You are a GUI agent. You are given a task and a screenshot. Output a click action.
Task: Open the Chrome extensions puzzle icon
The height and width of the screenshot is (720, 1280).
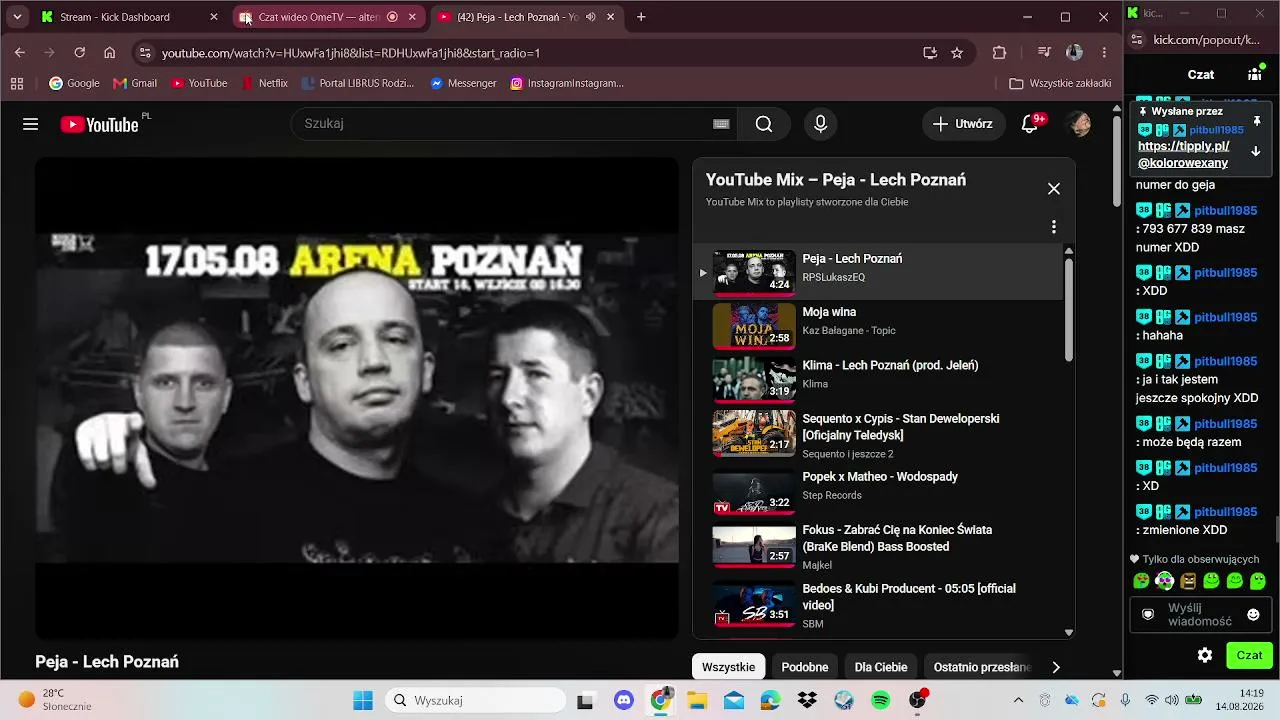pos(999,53)
